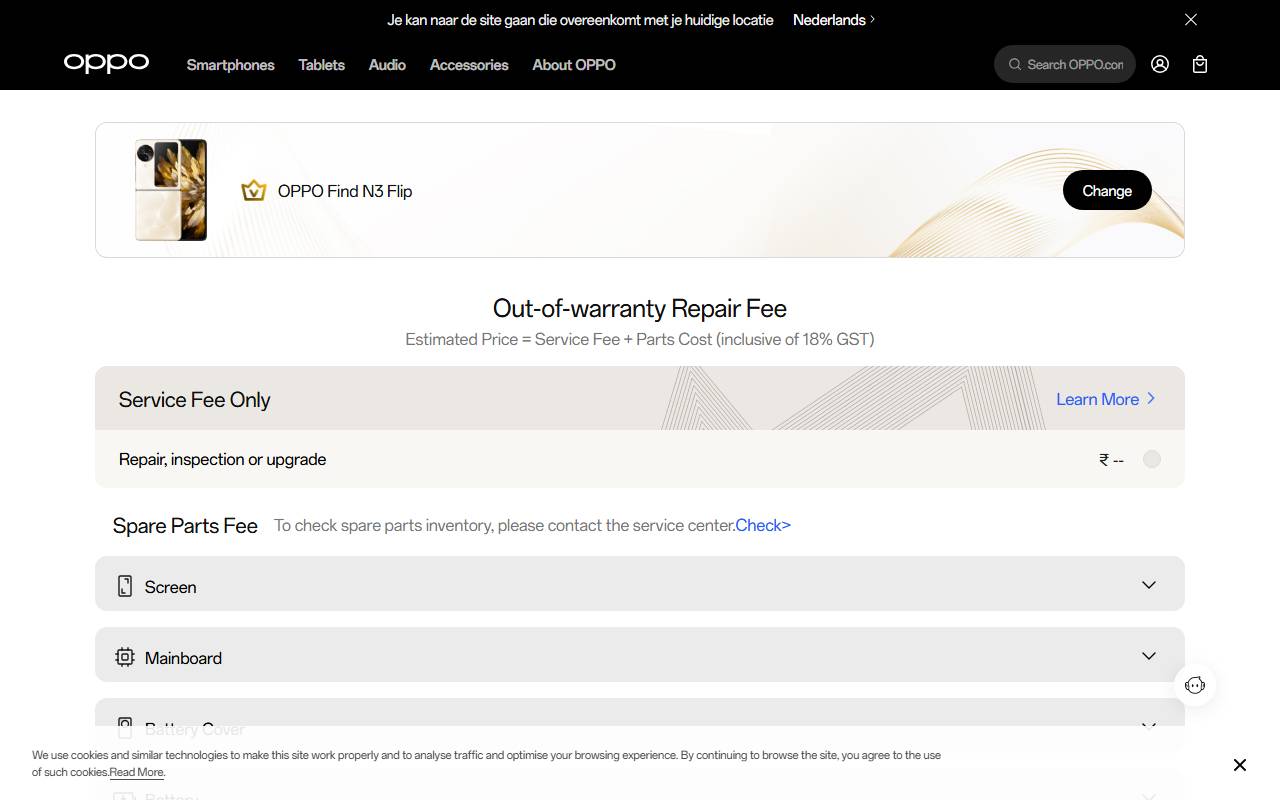Expand the Screen section chevron
Viewport: 1280px width, 800px height.
click(1149, 585)
